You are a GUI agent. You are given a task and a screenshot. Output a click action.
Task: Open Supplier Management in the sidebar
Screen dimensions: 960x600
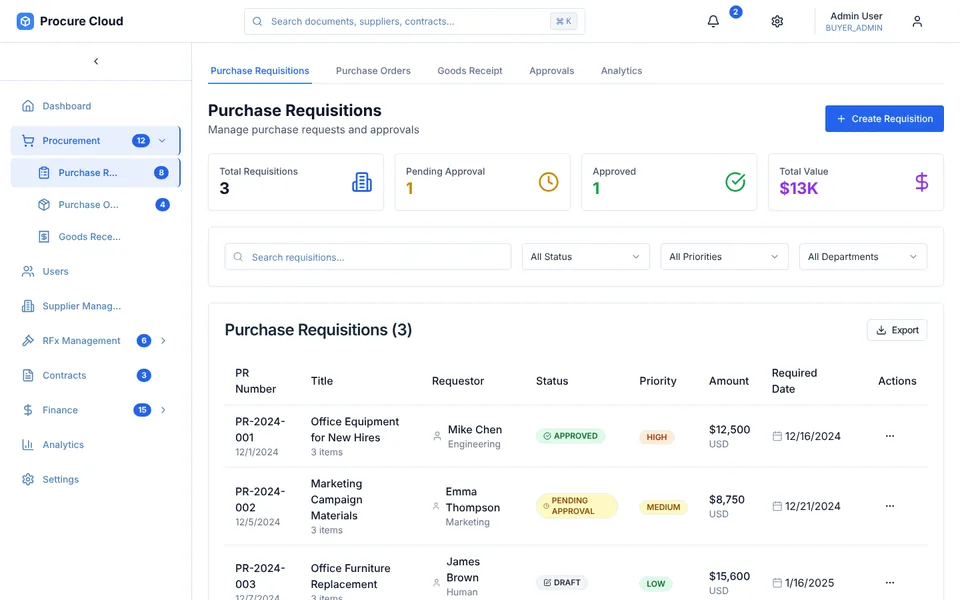point(96,306)
